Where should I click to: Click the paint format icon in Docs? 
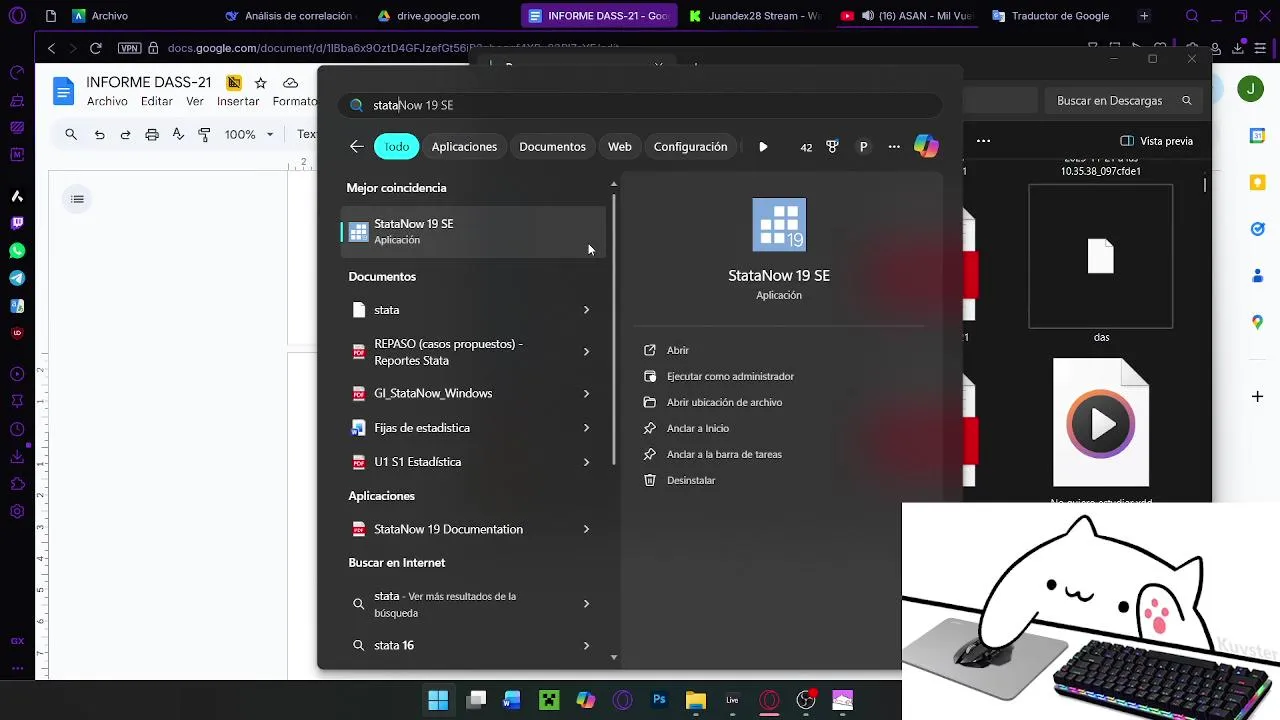point(204,134)
